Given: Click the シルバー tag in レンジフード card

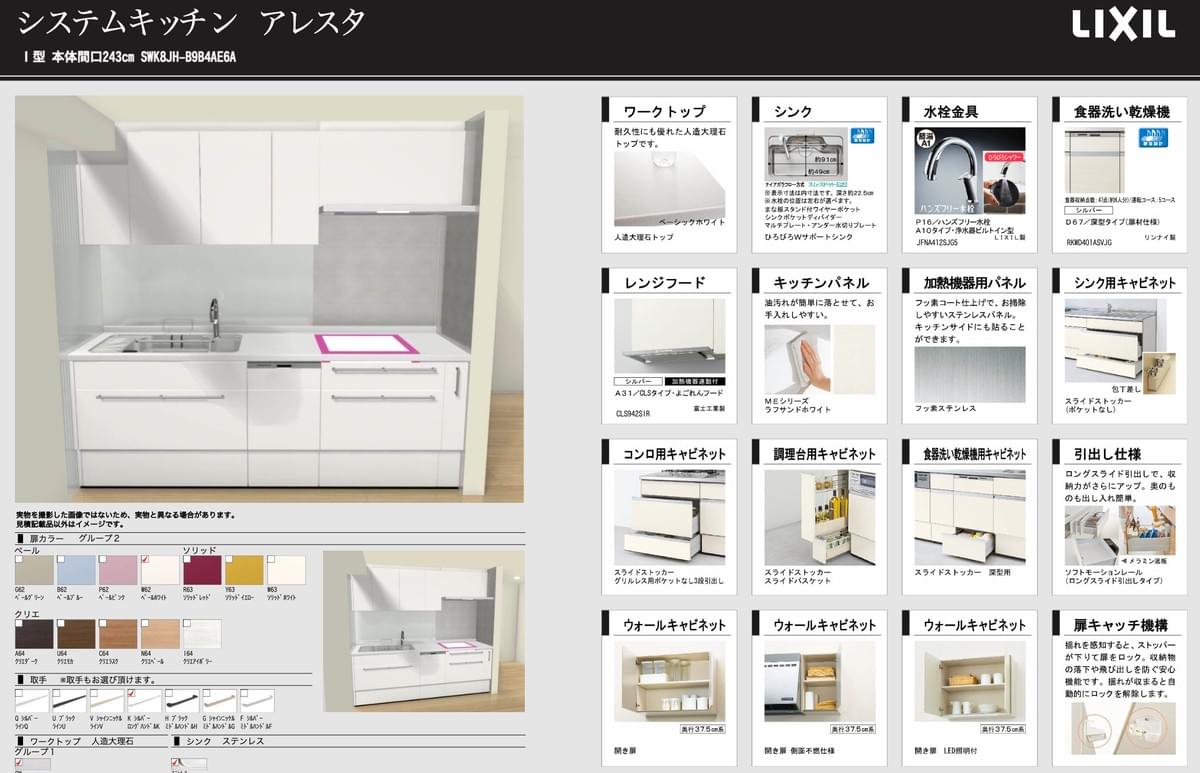Looking at the screenshot, I should (637, 381).
